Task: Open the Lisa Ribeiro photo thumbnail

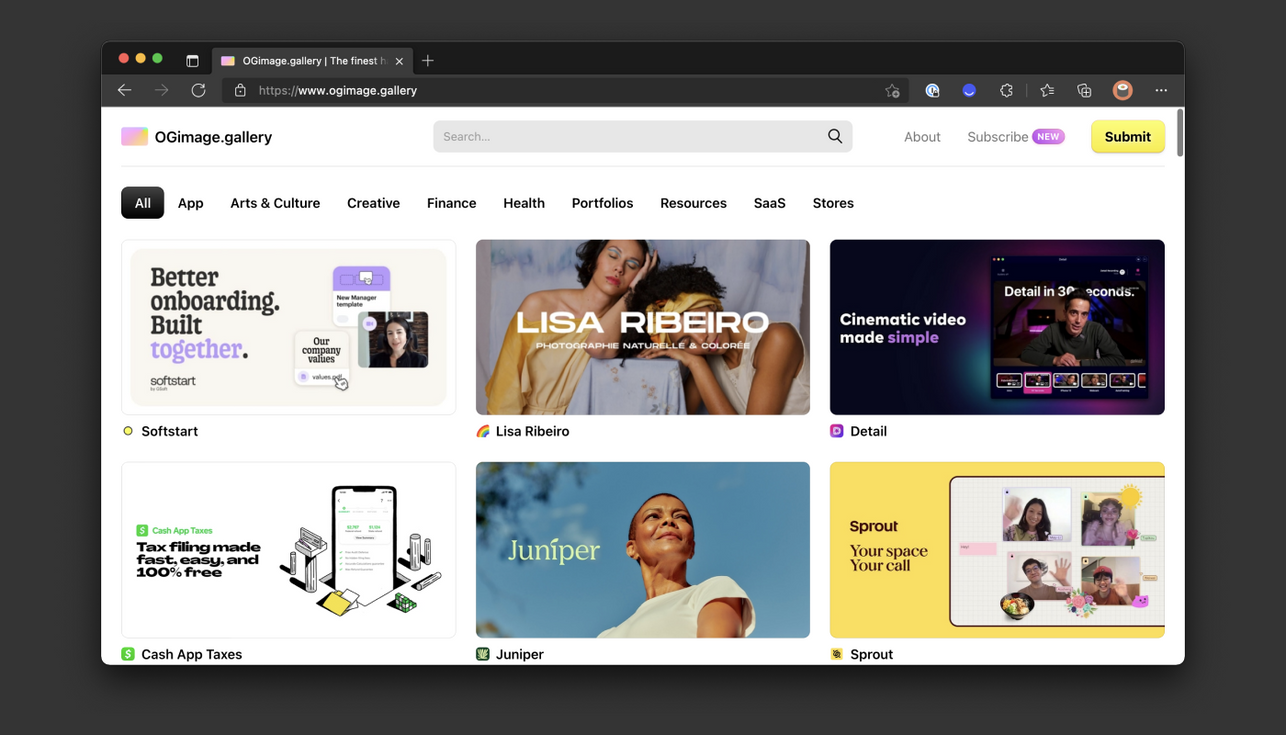Action: tap(643, 327)
